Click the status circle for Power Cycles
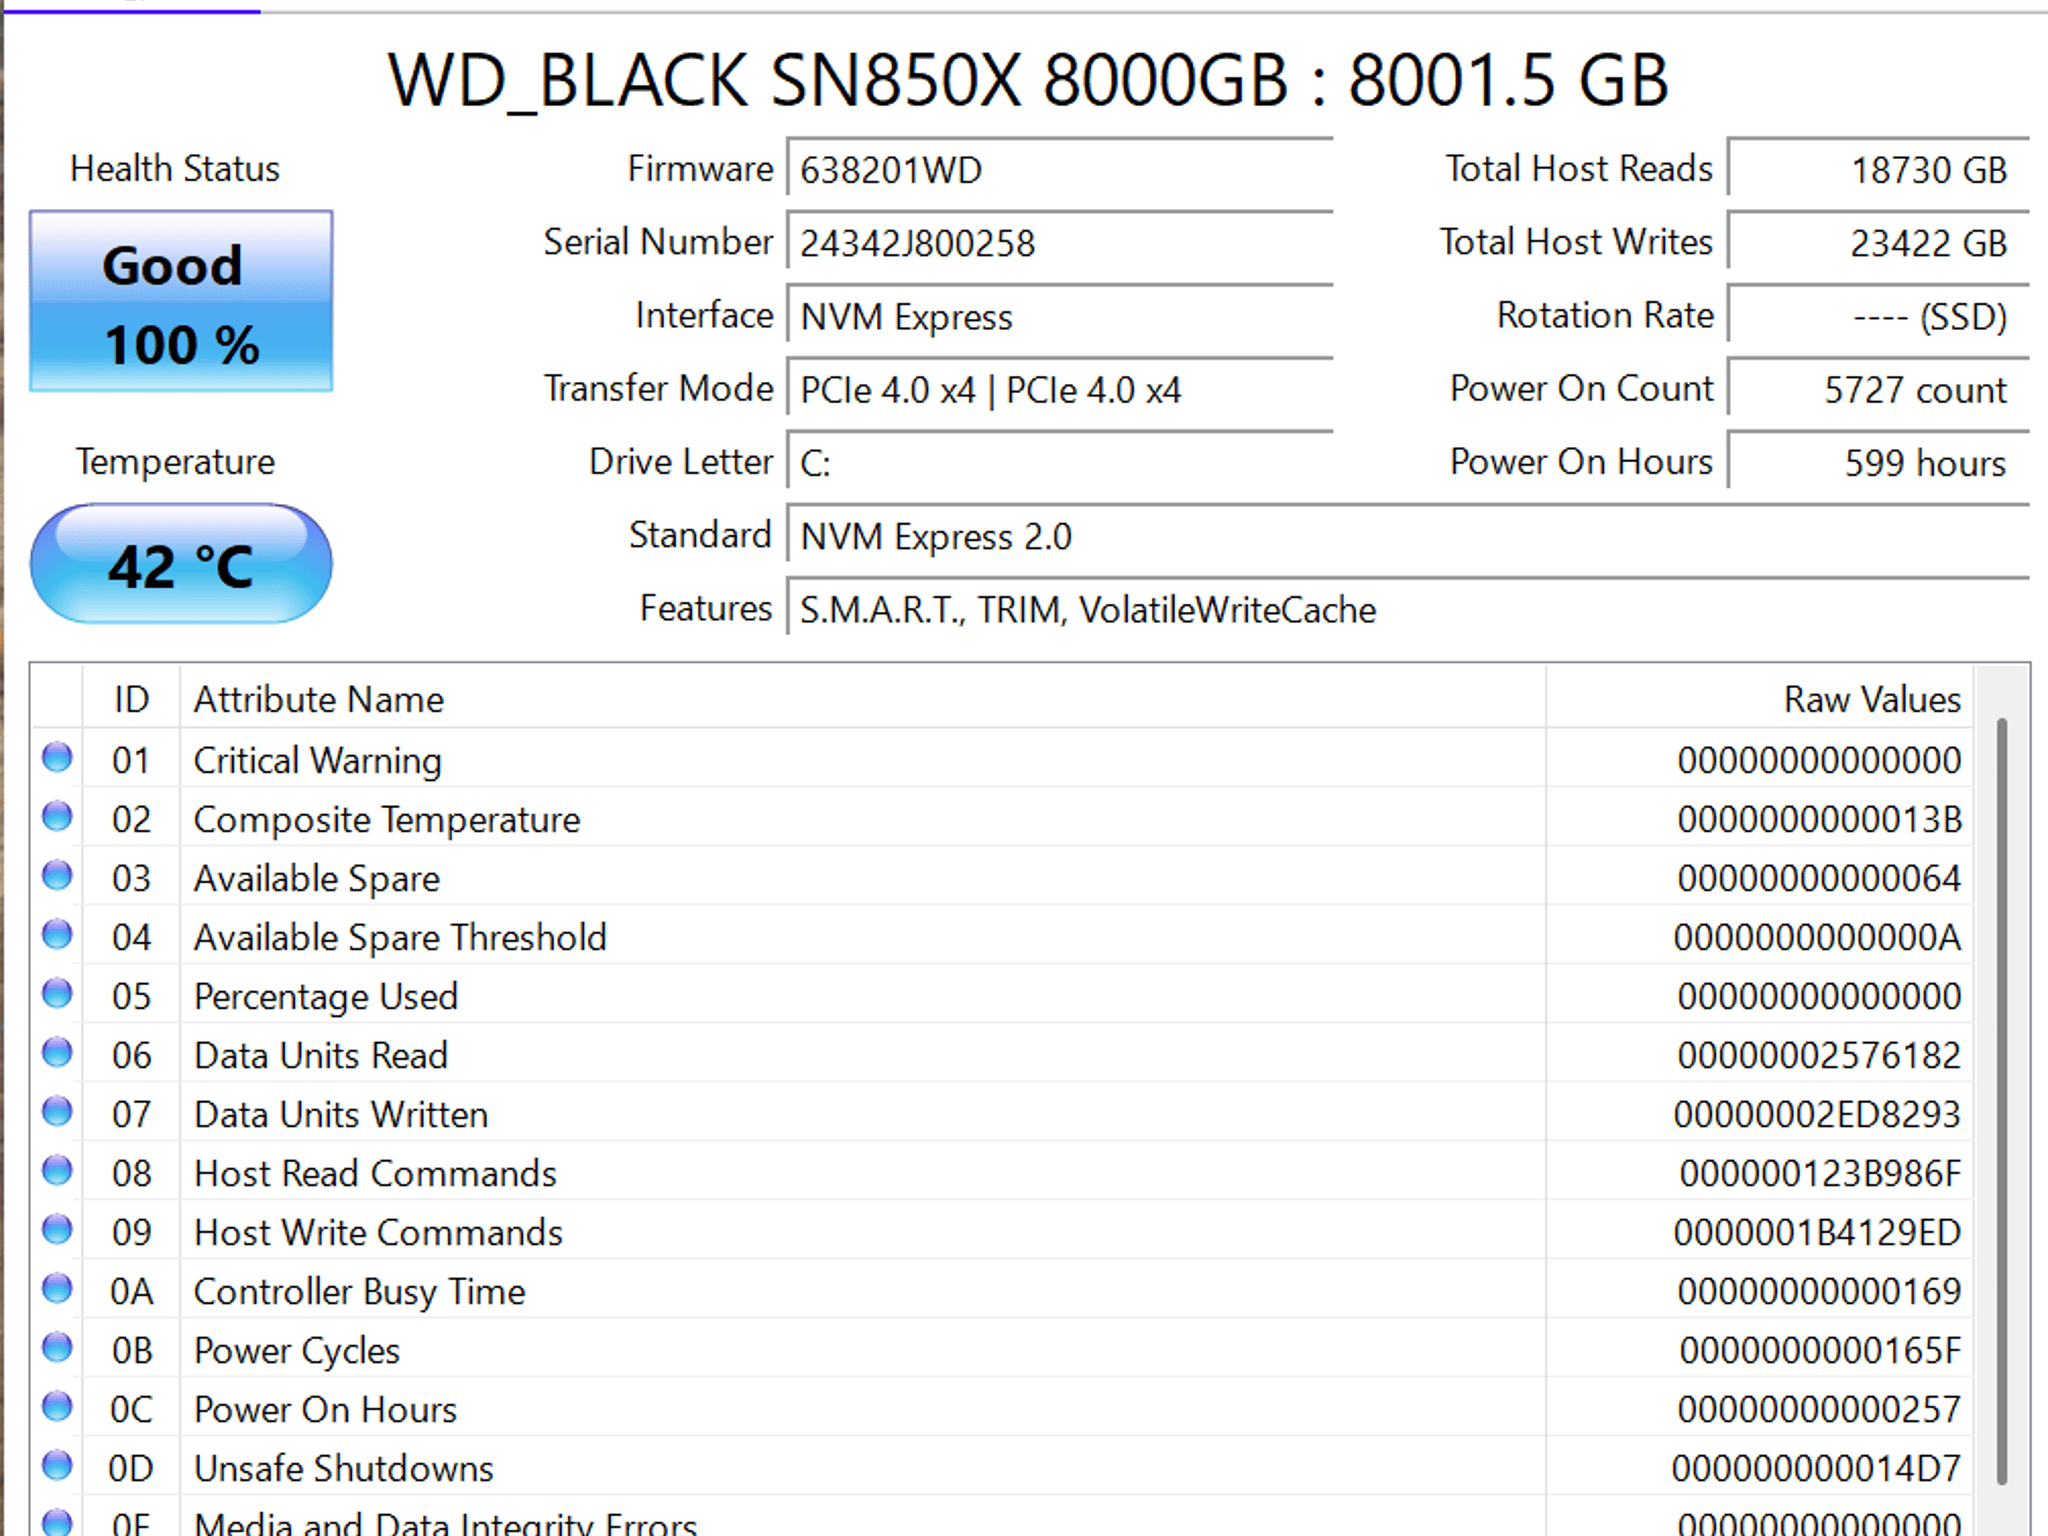This screenshot has height=1536, width=2048. click(57, 1348)
